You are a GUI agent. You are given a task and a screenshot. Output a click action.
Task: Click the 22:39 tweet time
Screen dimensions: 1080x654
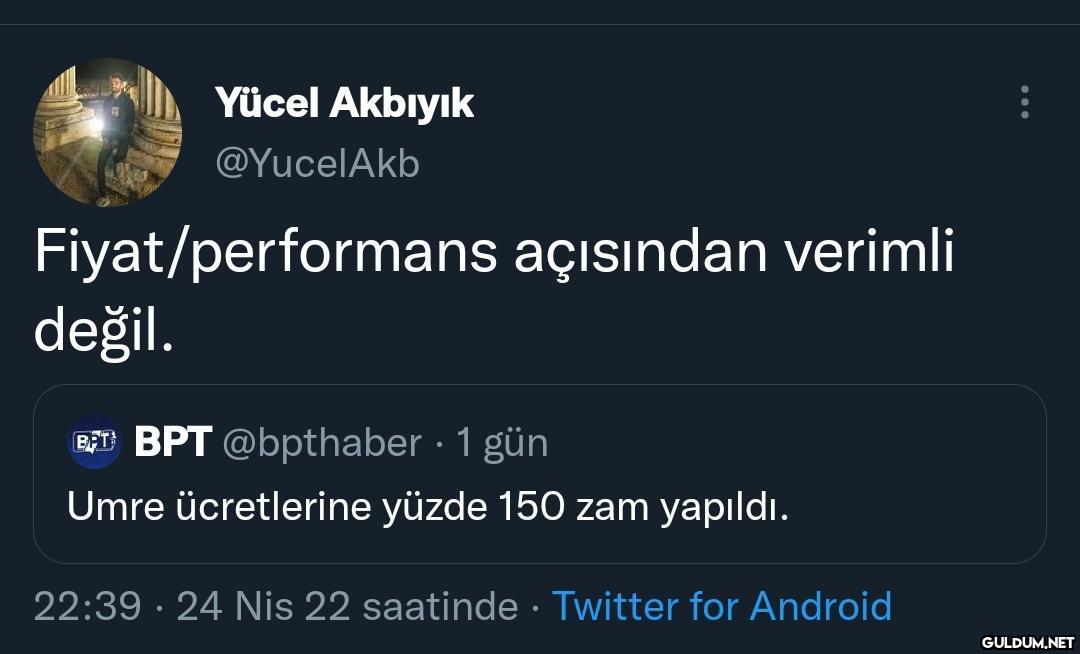pos(87,606)
